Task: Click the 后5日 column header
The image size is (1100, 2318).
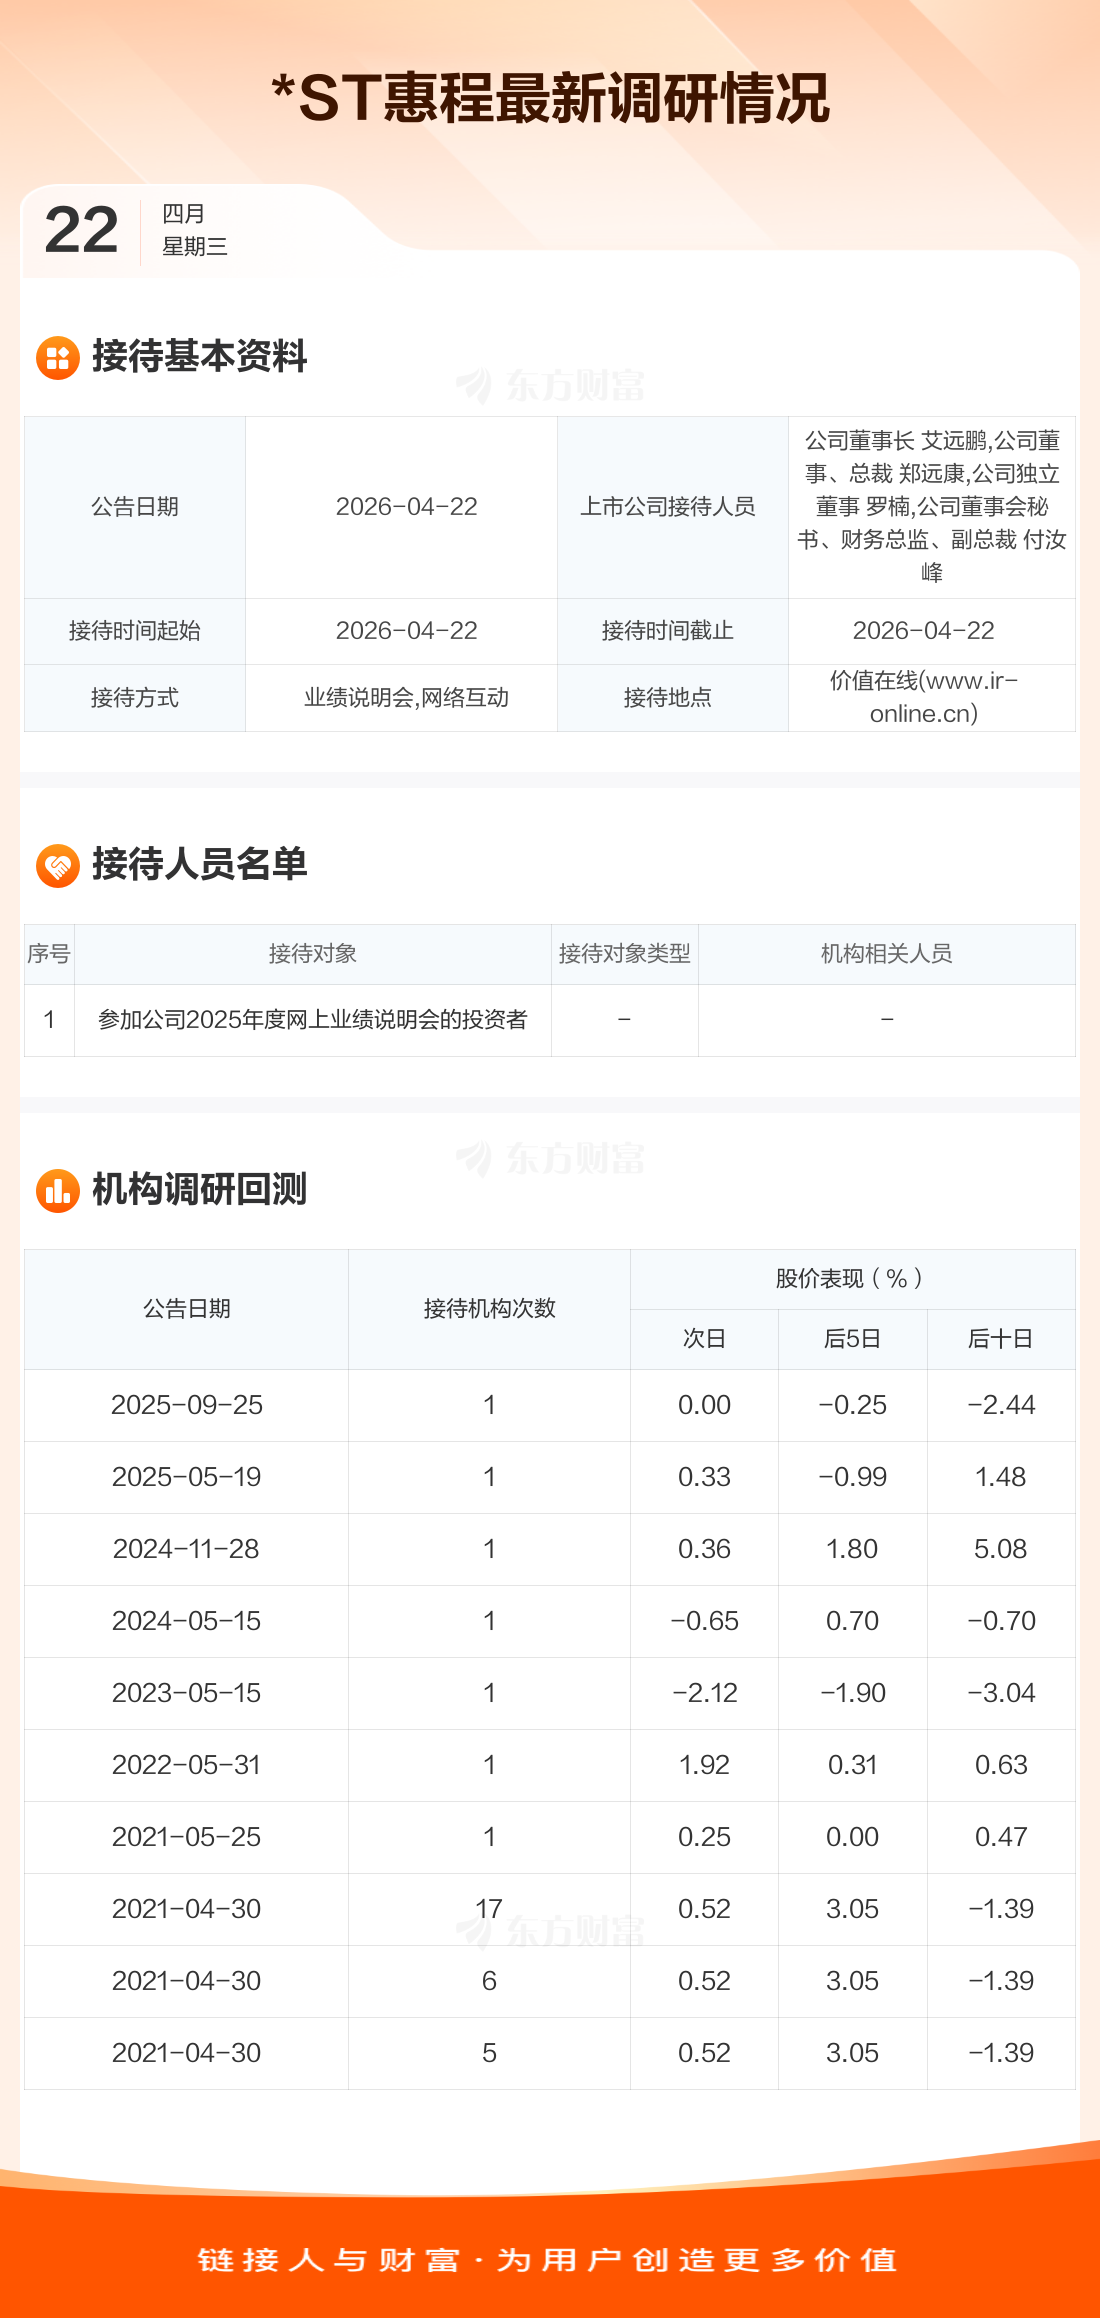Action: tap(853, 1339)
